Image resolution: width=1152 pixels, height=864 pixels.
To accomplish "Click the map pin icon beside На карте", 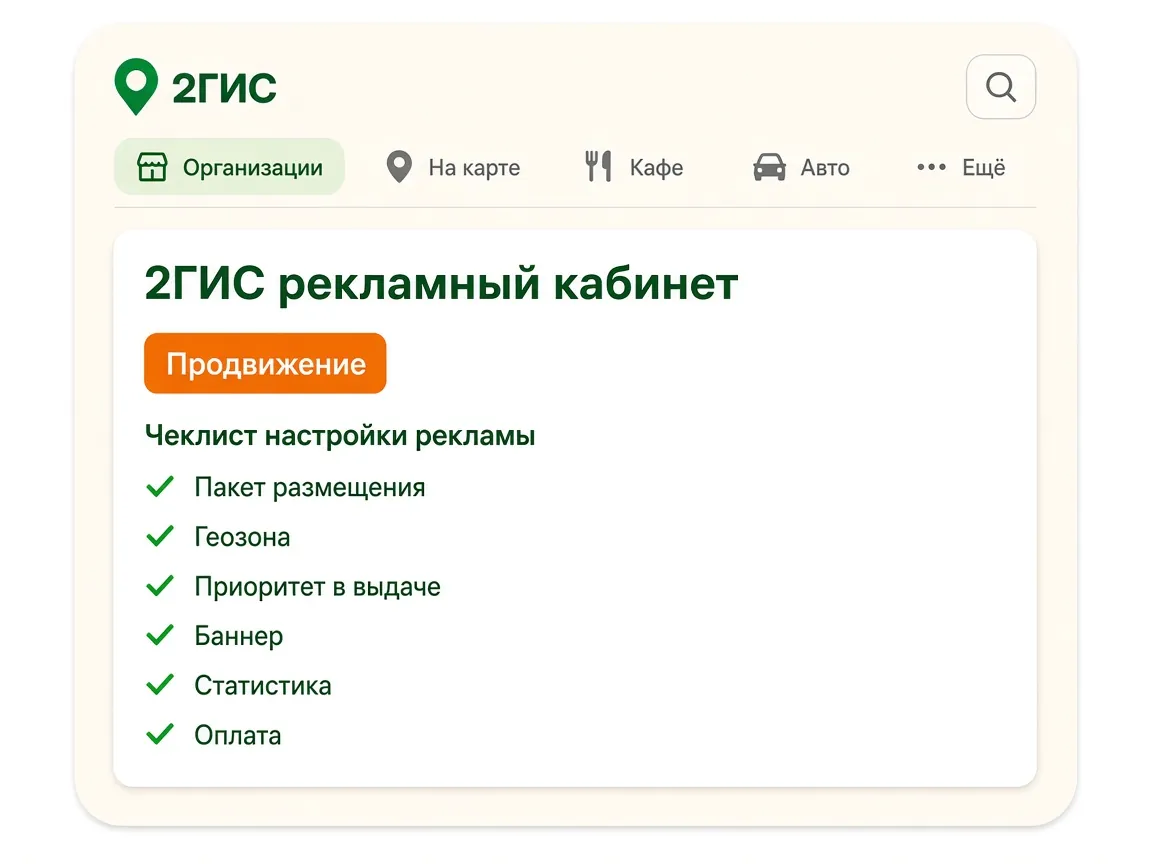I will click(399, 167).
